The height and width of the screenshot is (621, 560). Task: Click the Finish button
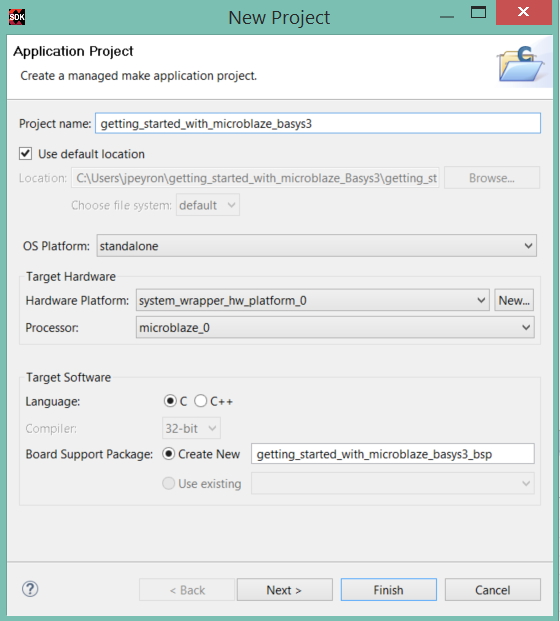[389, 590]
